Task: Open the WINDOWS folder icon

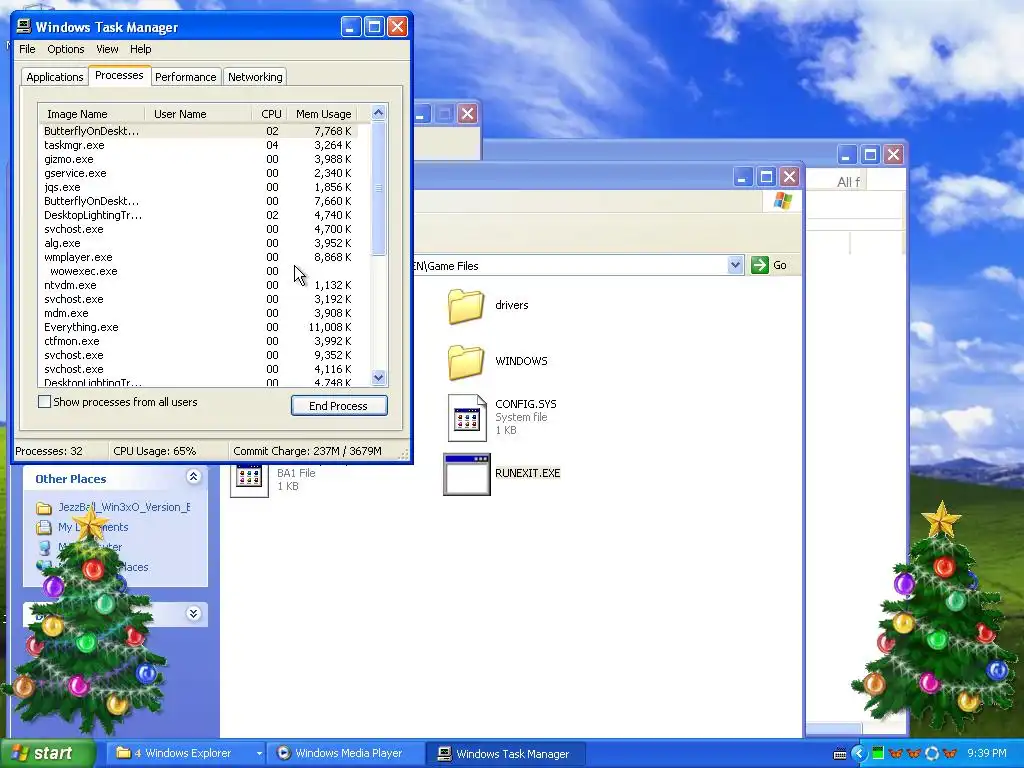Action: tap(466, 362)
